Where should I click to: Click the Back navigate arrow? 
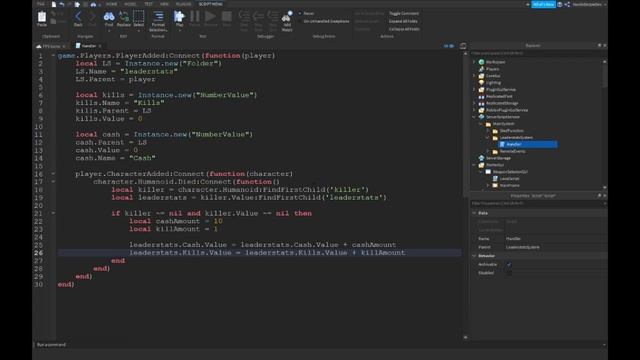[78, 16]
